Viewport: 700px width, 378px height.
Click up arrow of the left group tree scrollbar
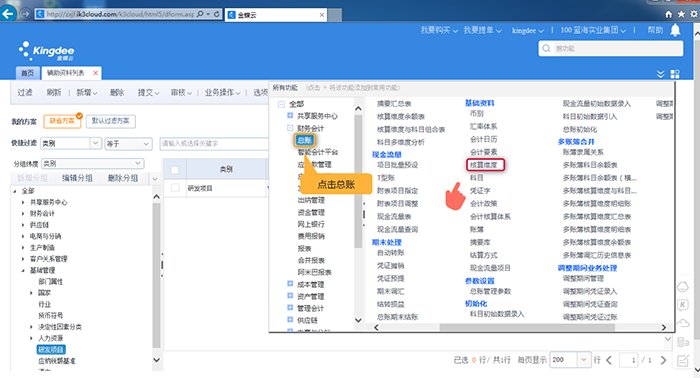coord(156,196)
